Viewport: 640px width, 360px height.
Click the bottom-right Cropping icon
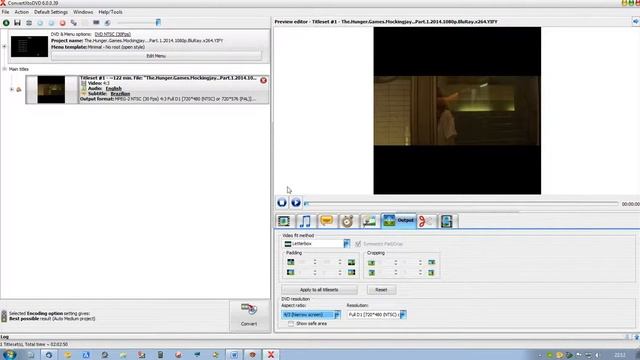click(x=431, y=272)
